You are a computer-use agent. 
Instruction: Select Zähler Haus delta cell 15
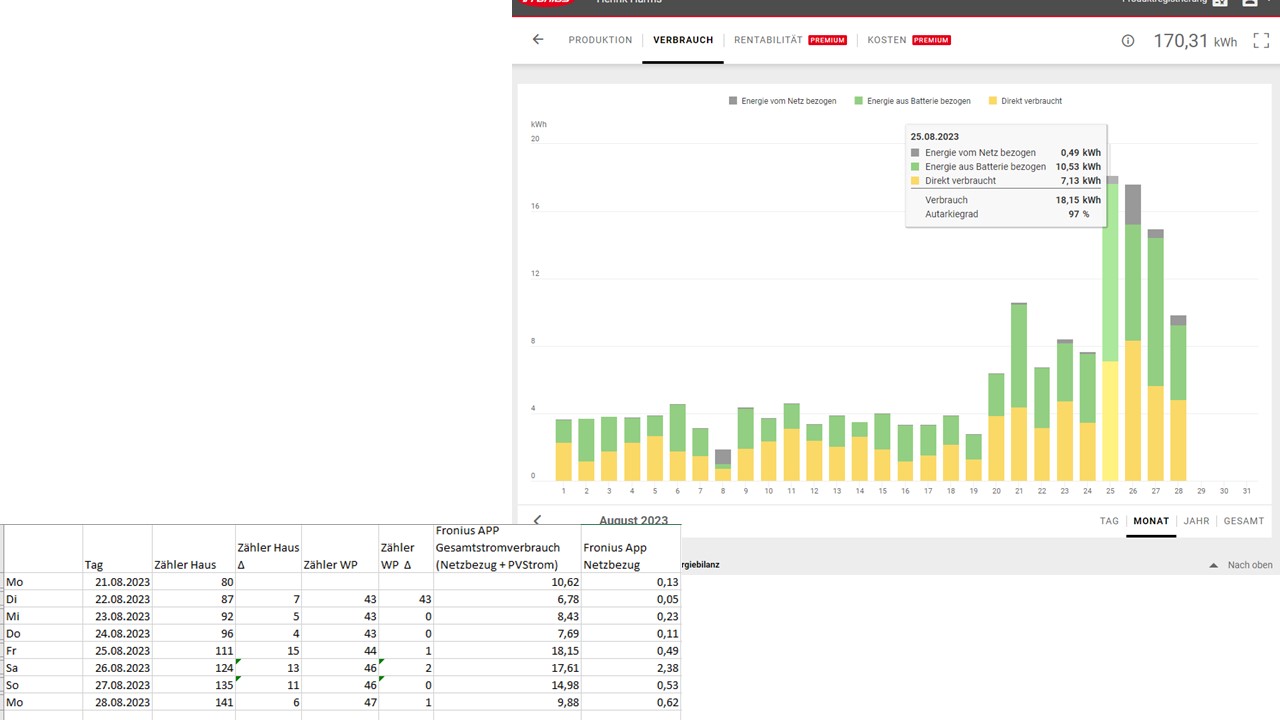click(268, 650)
